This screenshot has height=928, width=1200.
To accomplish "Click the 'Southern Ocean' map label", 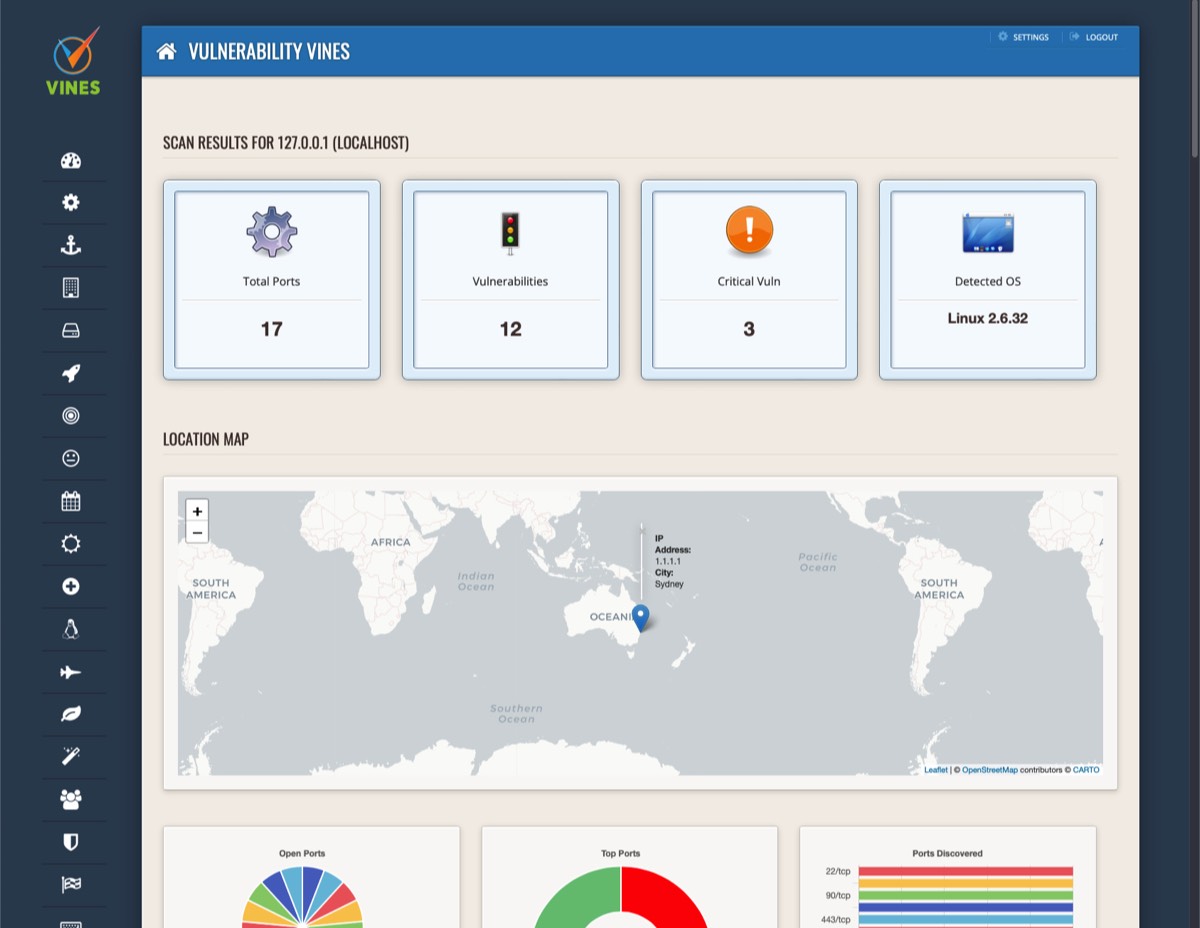I will coord(516,713).
